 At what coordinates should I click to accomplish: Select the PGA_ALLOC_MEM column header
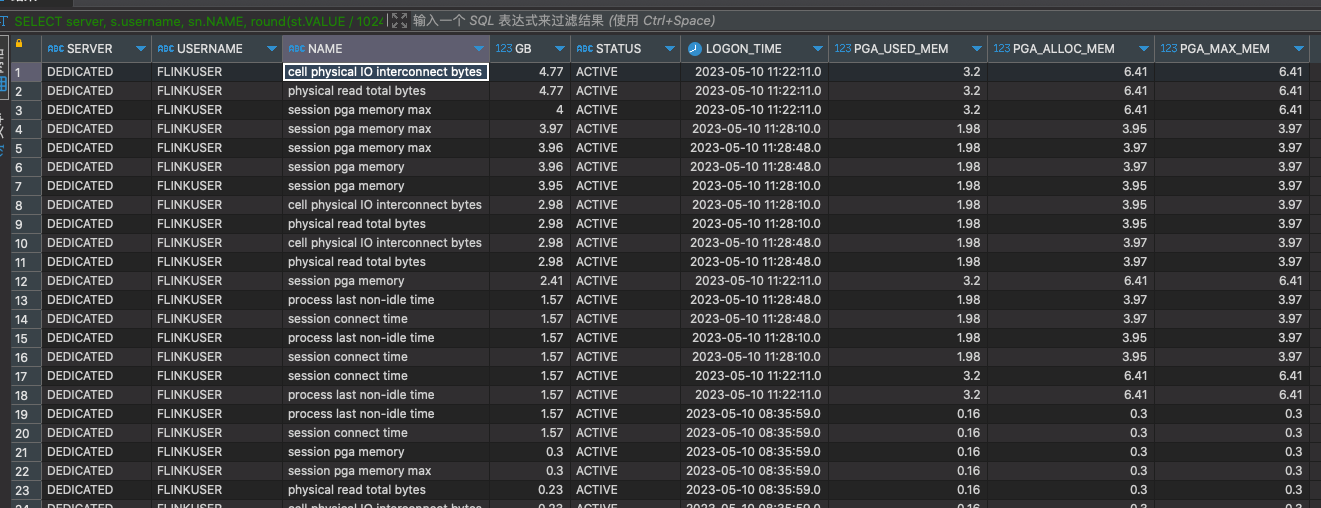[1064, 49]
